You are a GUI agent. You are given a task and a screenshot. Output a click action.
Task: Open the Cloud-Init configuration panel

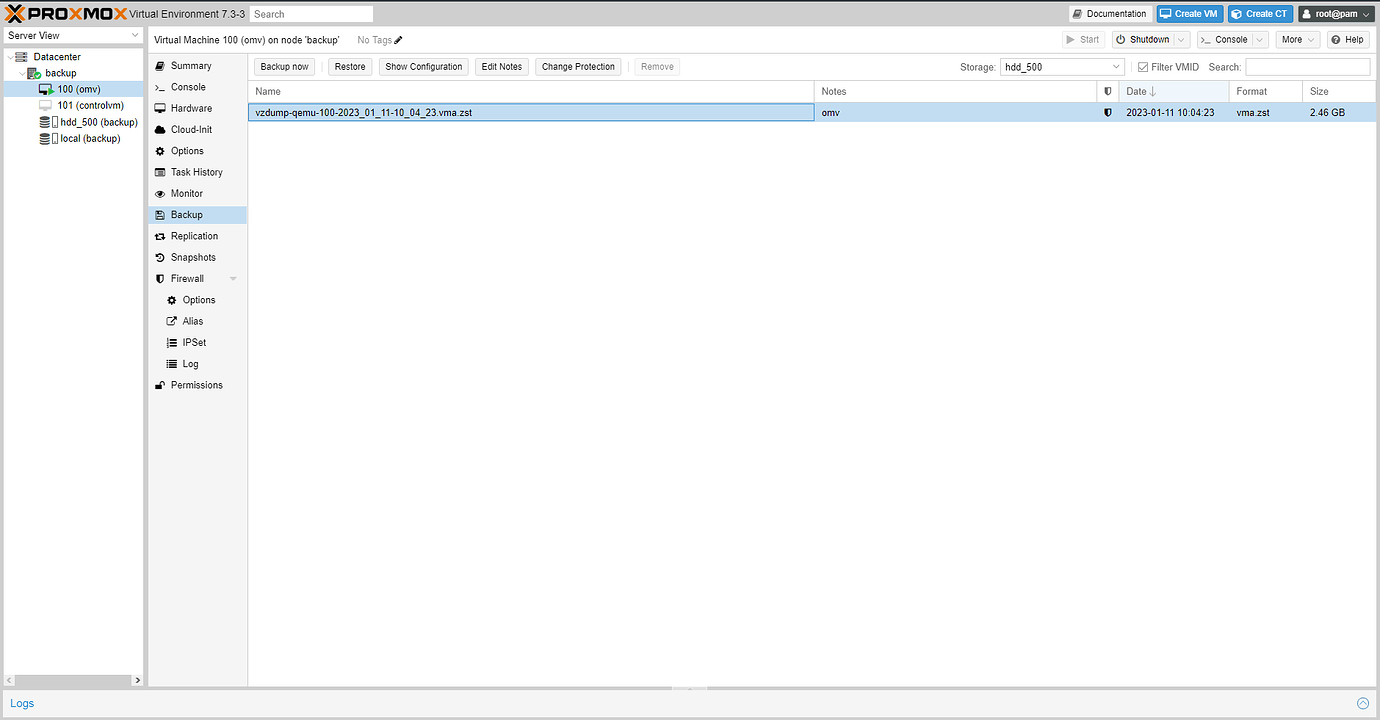(191, 129)
